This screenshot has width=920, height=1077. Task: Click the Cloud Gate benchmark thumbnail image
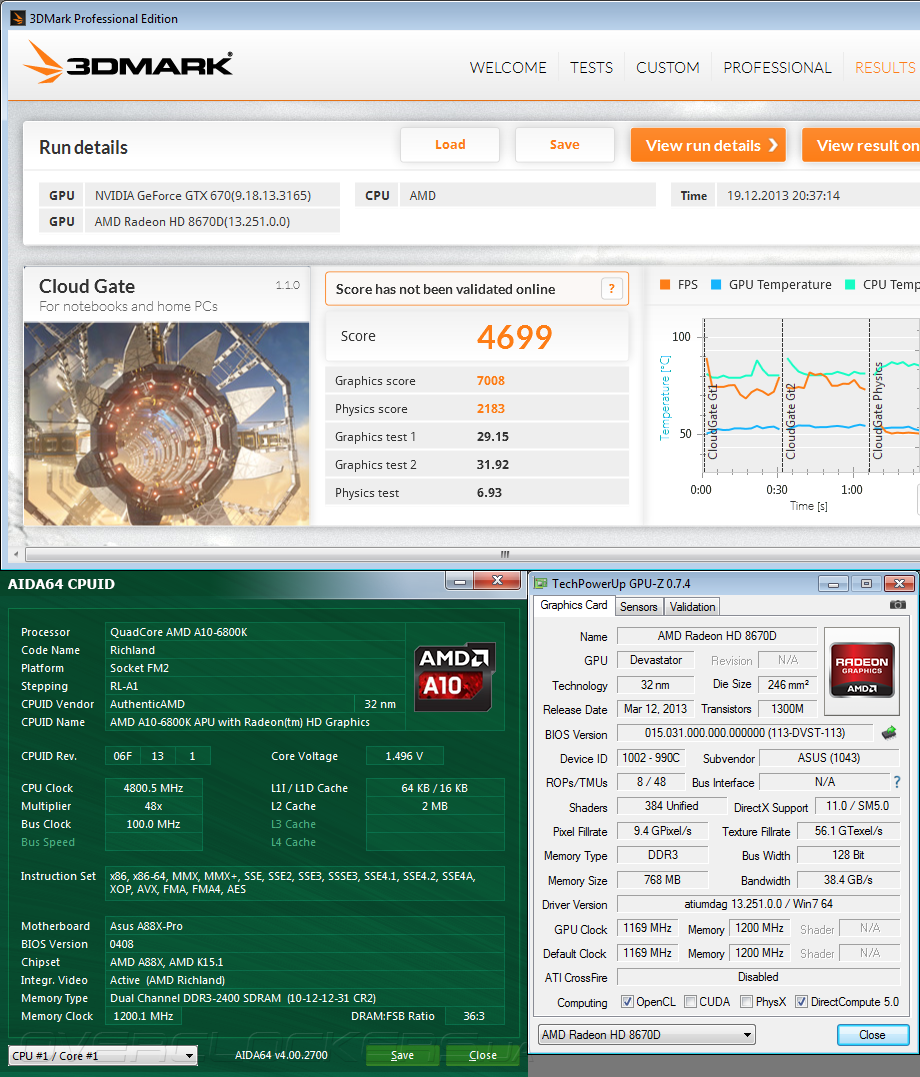(x=166, y=424)
